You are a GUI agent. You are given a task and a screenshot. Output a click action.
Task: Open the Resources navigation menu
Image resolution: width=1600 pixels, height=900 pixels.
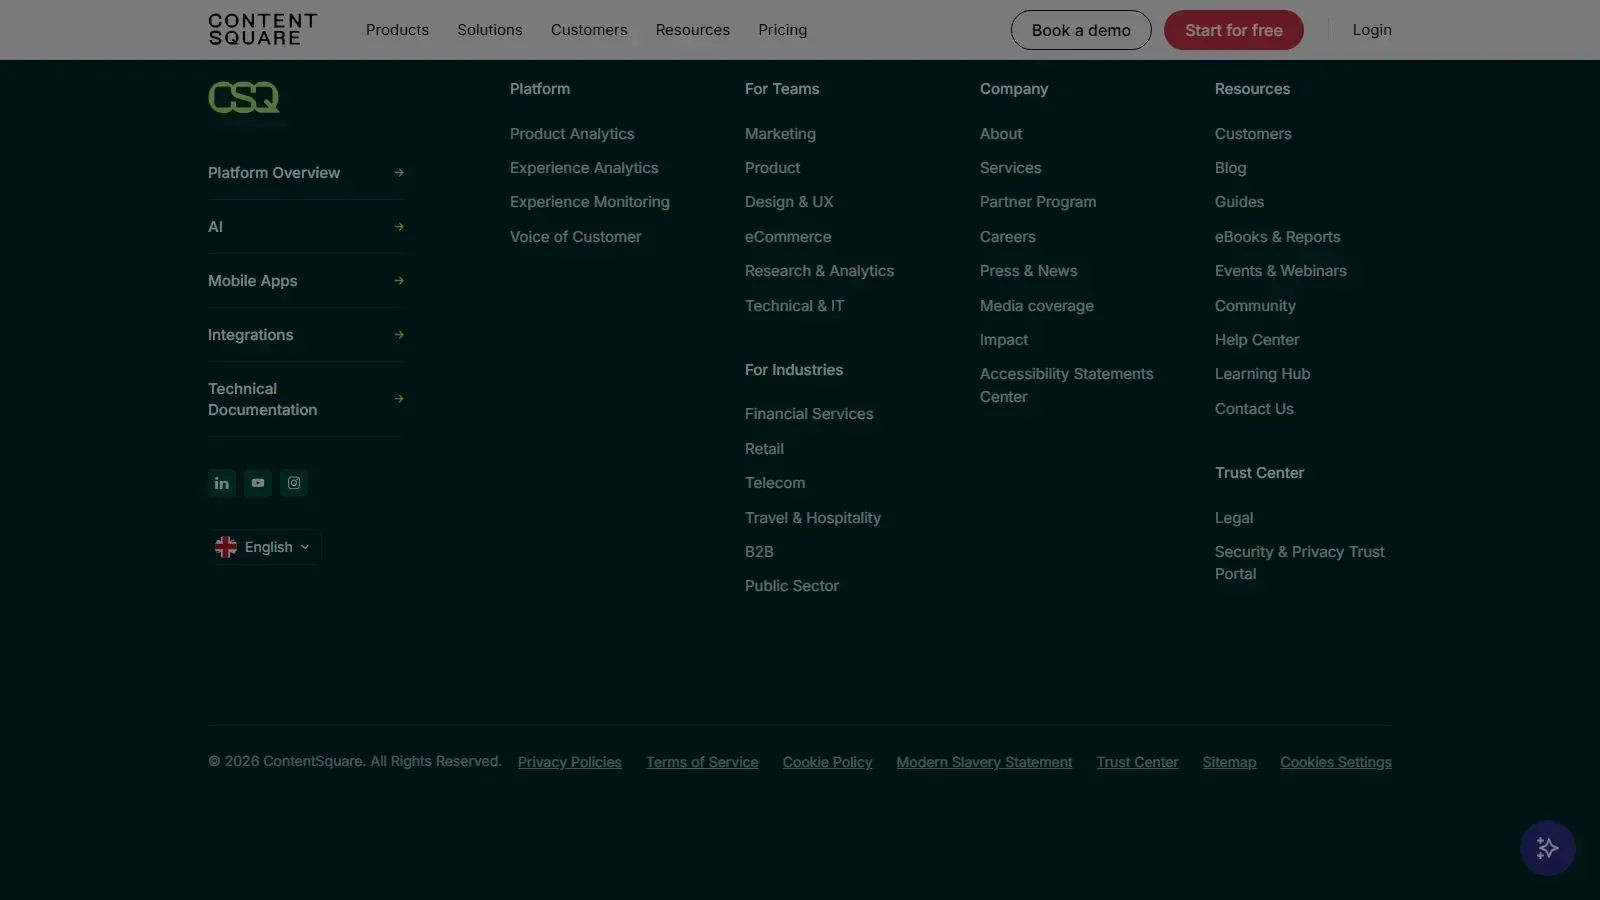(x=693, y=30)
